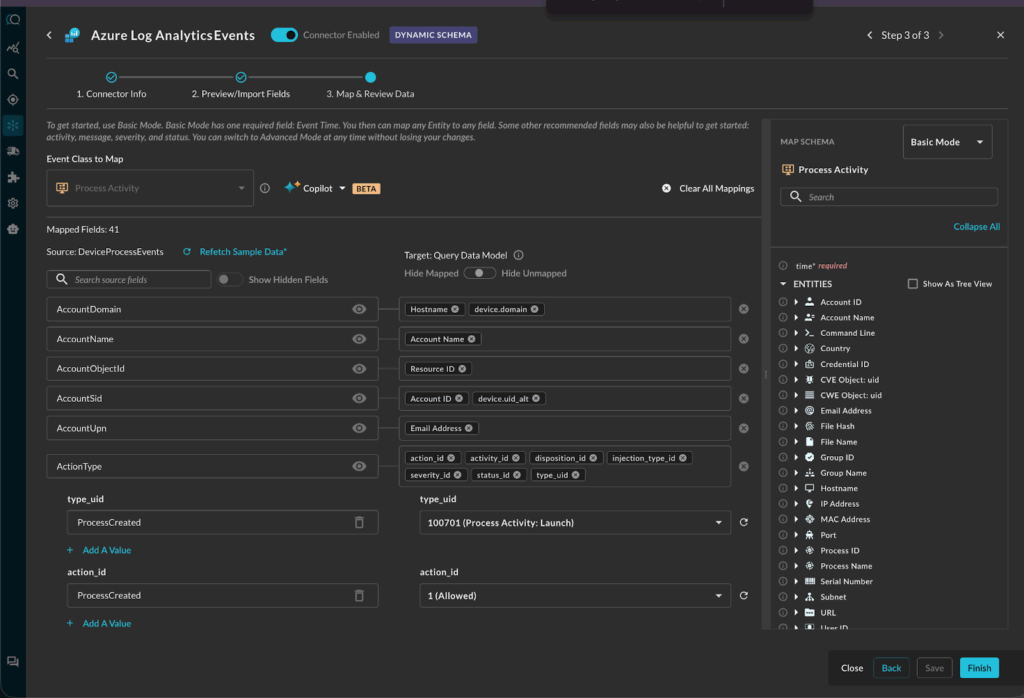Toggle the Connector Enabled switch
Screen dimensions: 1024x698
[284, 35]
